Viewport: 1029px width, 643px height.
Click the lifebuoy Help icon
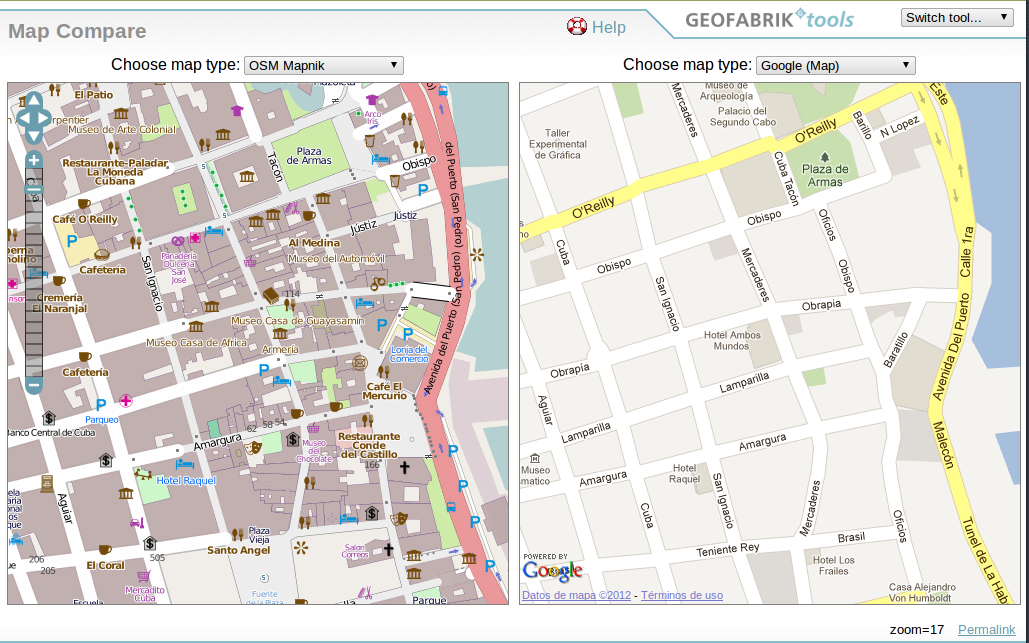click(577, 27)
